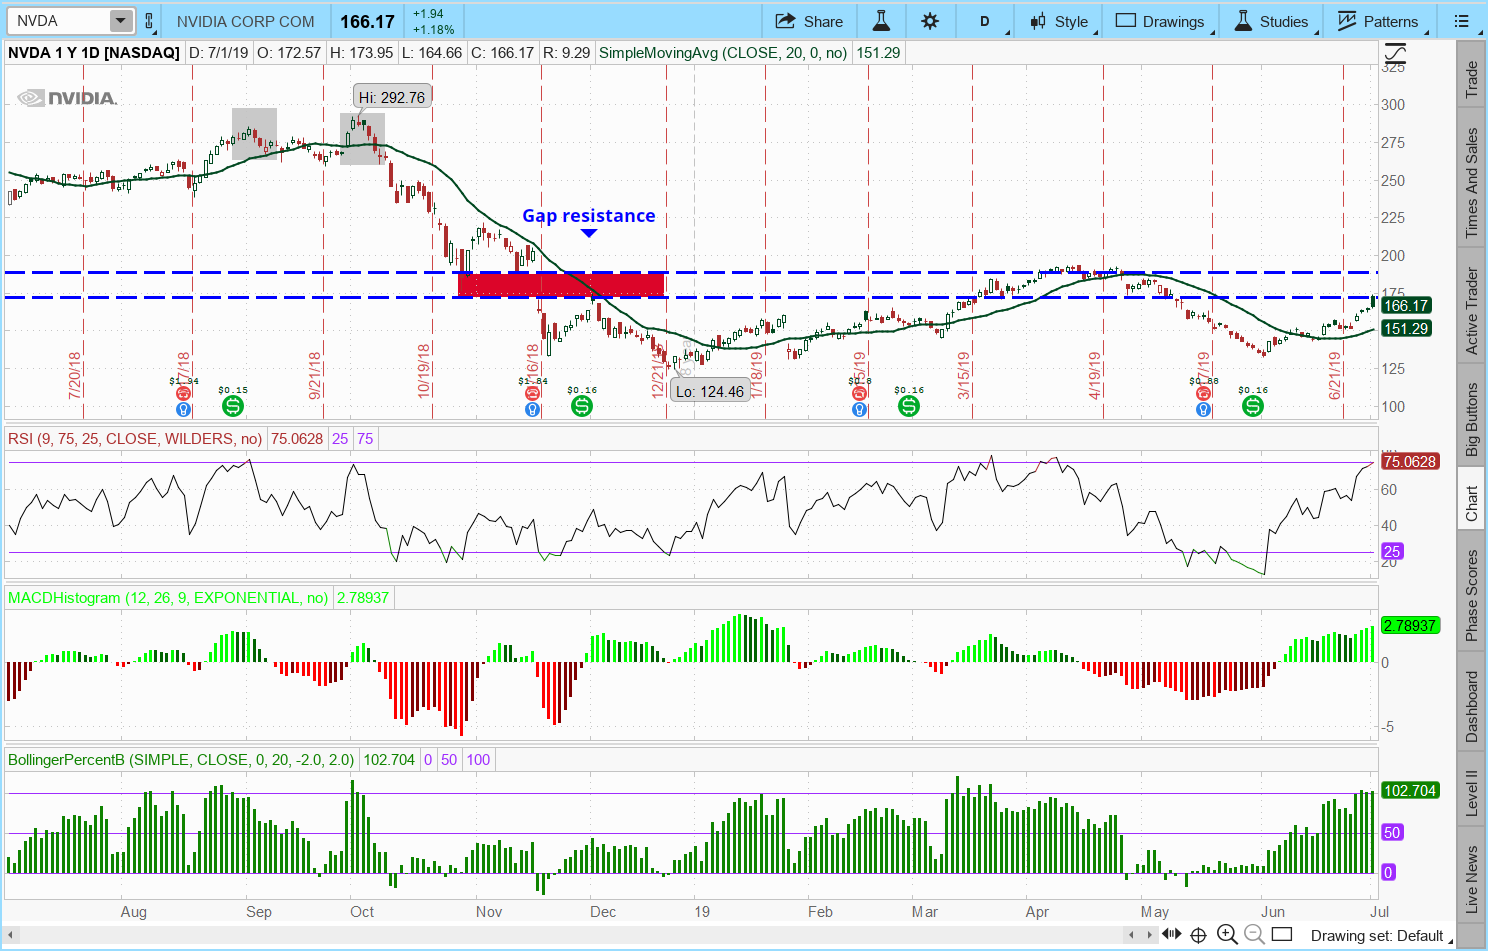Image resolution: width=1488 pixels, height=951 pixels.
Task: Click the 2.78937 MACD axis bubble
Action: point(1410,625)
